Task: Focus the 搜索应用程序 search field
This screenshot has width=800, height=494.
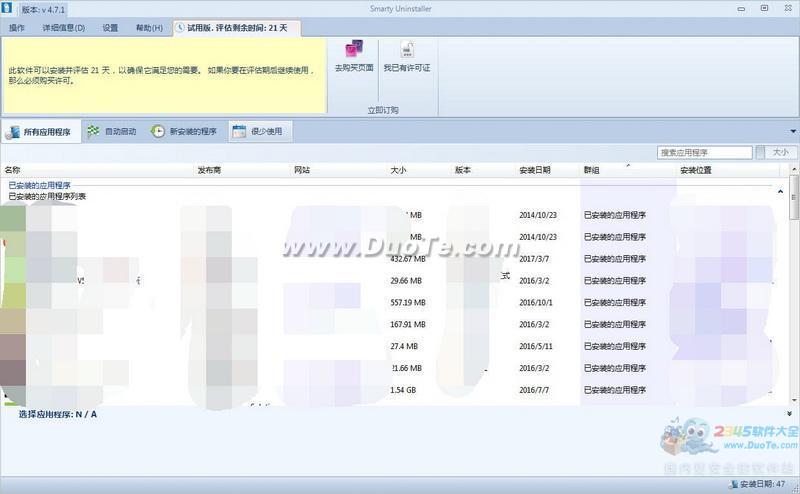Action: 705,152
